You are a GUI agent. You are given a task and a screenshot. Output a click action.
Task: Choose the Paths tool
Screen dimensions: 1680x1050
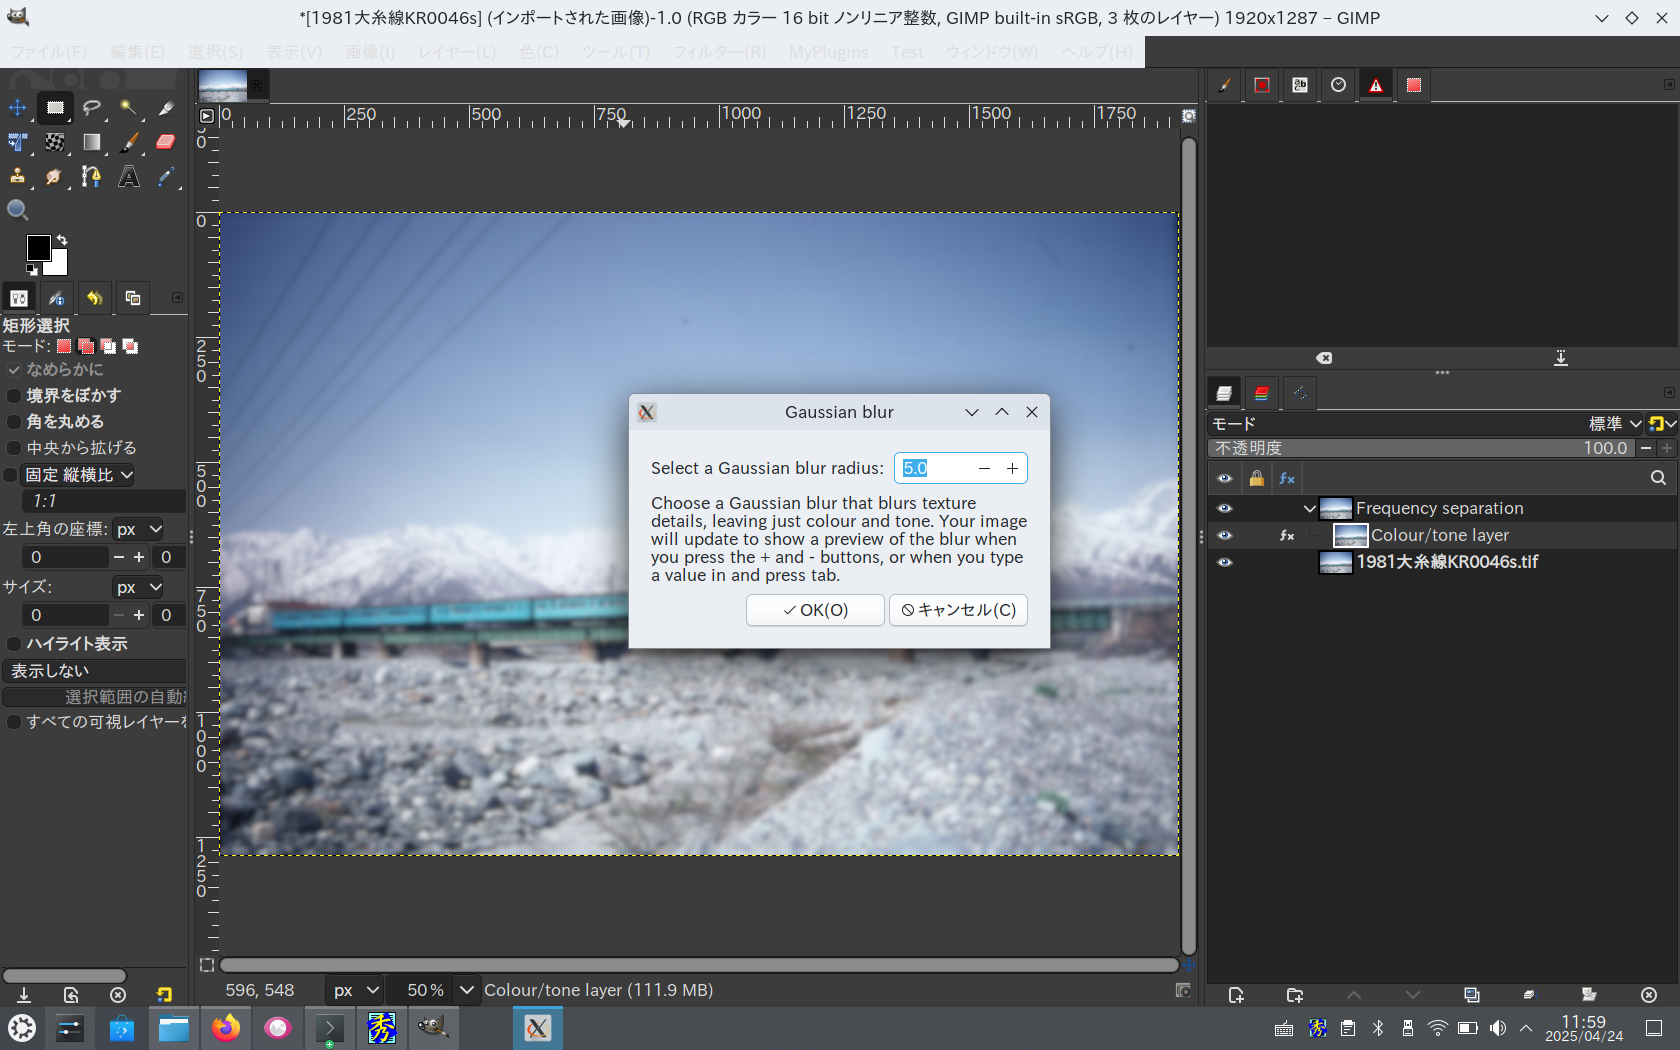click(x=91, y=176)
